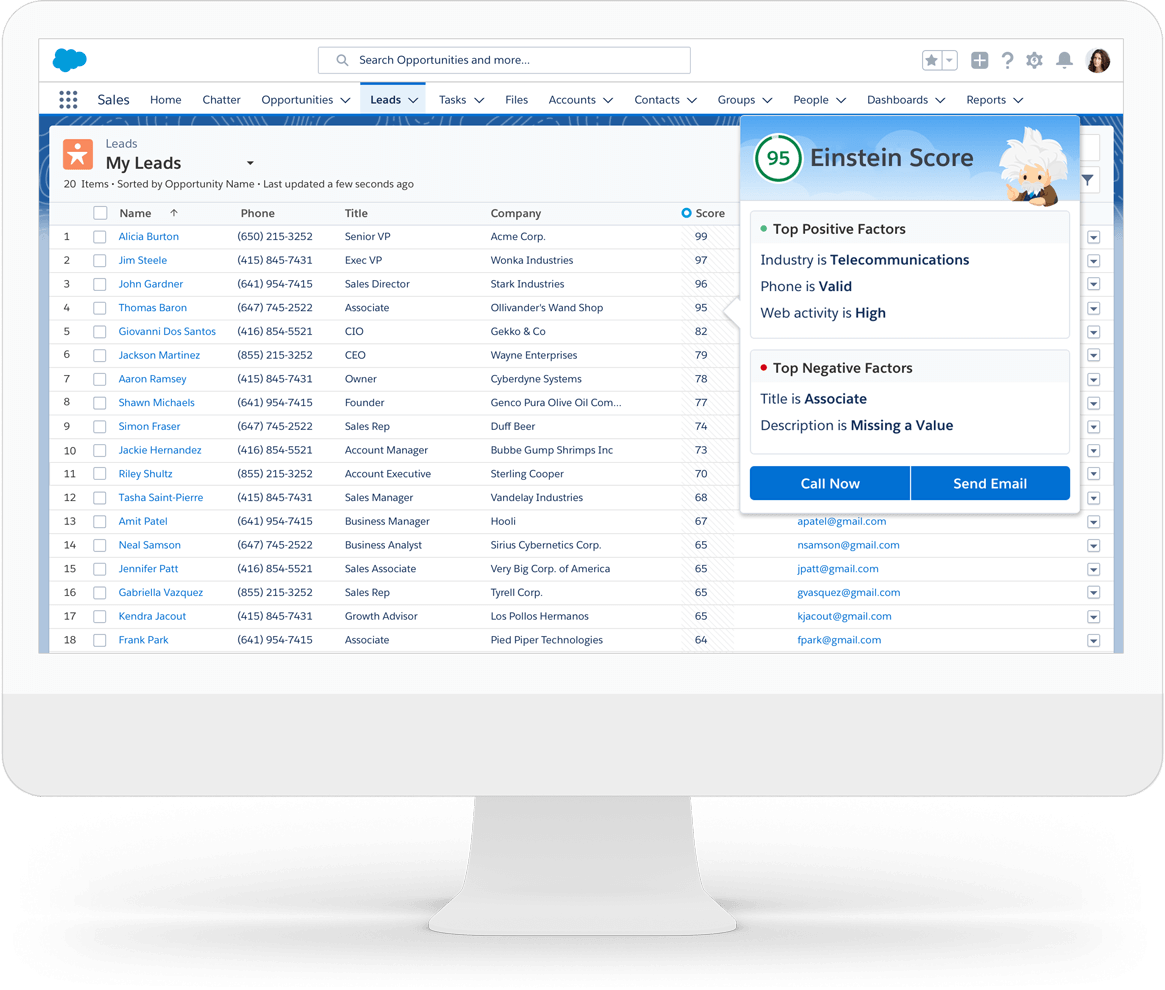This screenshot has width=1165, height=990.
Task: Open the App Launcher grid icon
Action: pyautogui.click(x=68, y=100)
